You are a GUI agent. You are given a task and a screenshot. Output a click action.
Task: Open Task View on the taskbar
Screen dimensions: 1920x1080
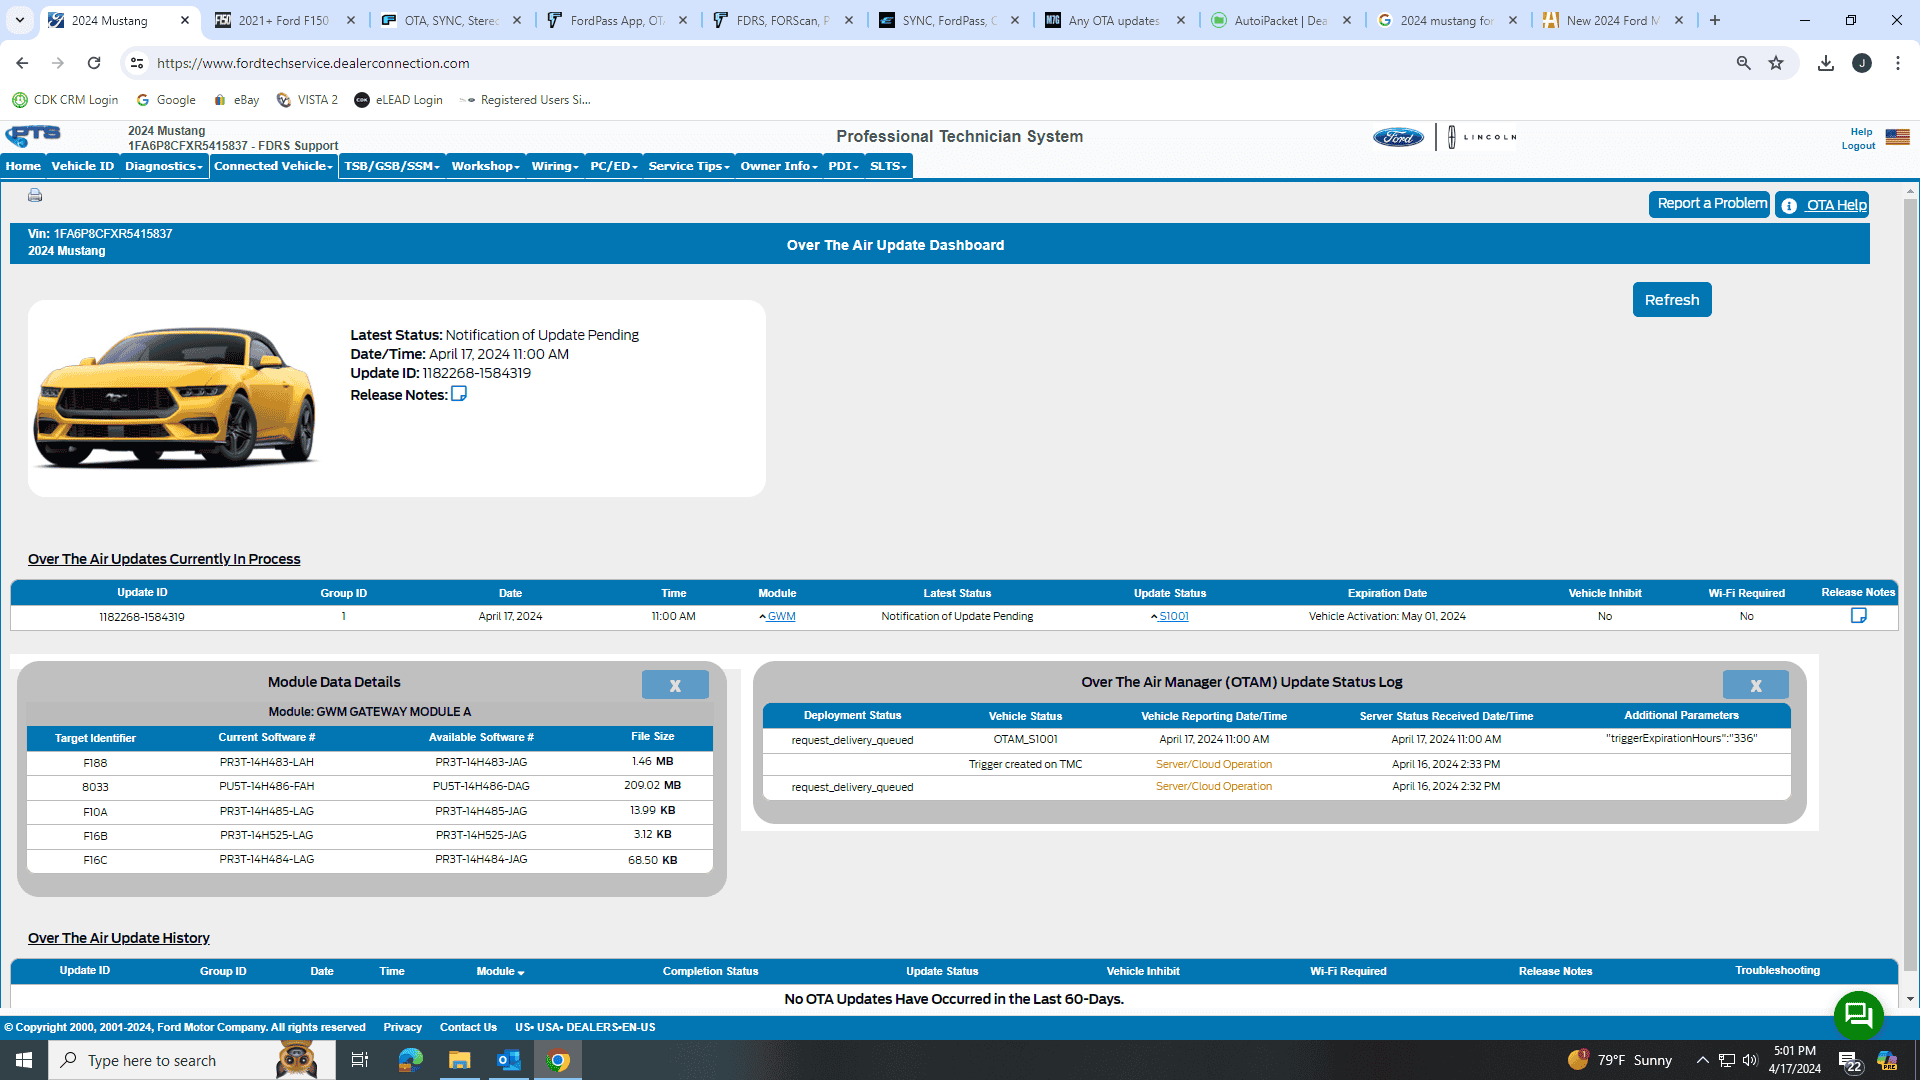point(360,1060)
